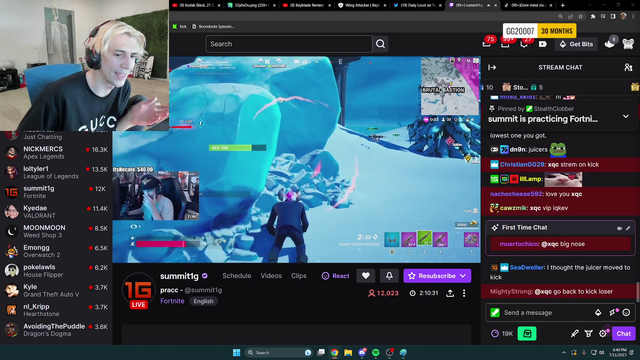Open the sword moderator tools icon in chat
640x360 pixels.
click(x=574, y=333)
